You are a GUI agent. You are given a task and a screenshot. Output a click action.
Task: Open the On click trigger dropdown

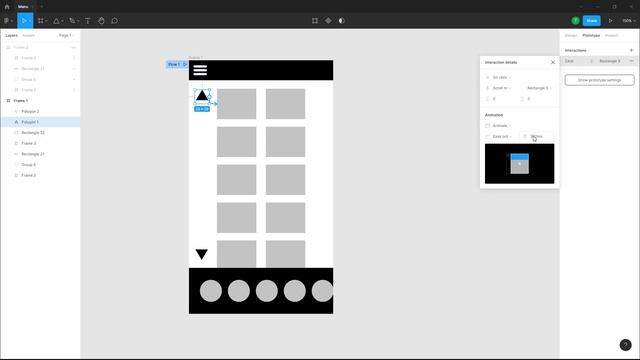[x=501, y=77]
